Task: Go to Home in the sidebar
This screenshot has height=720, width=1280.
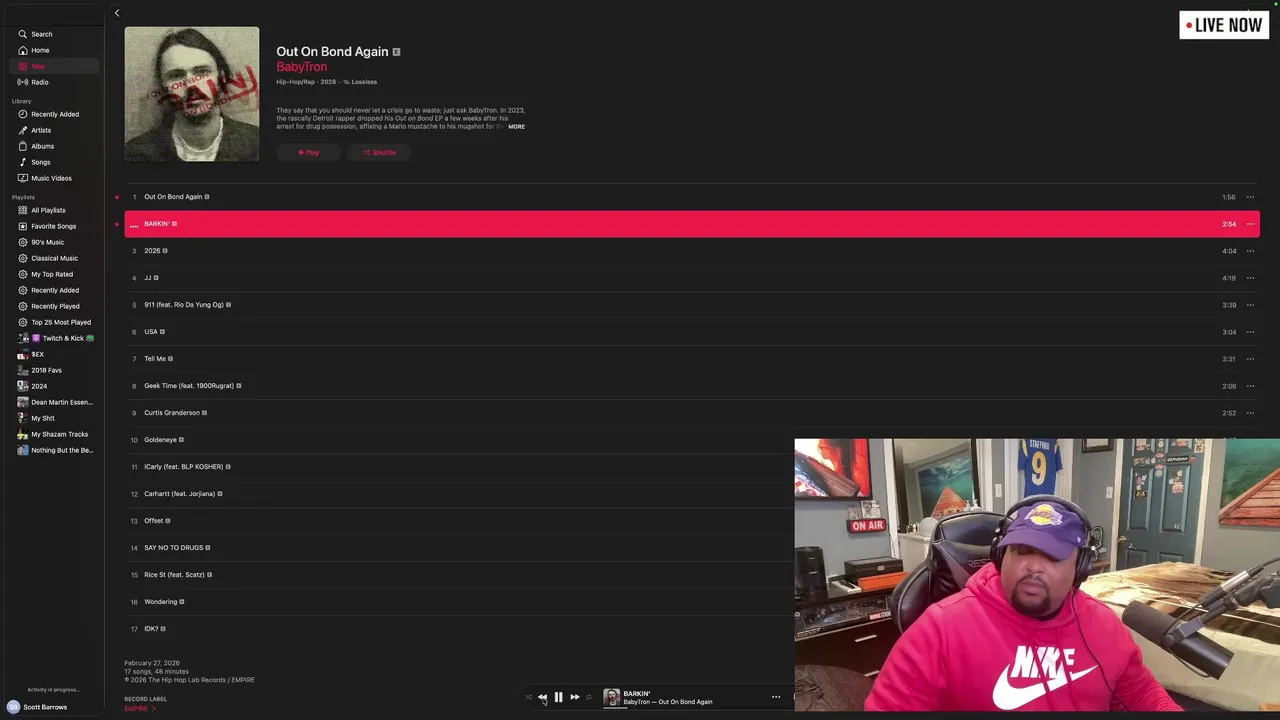Action: [54, 50]
